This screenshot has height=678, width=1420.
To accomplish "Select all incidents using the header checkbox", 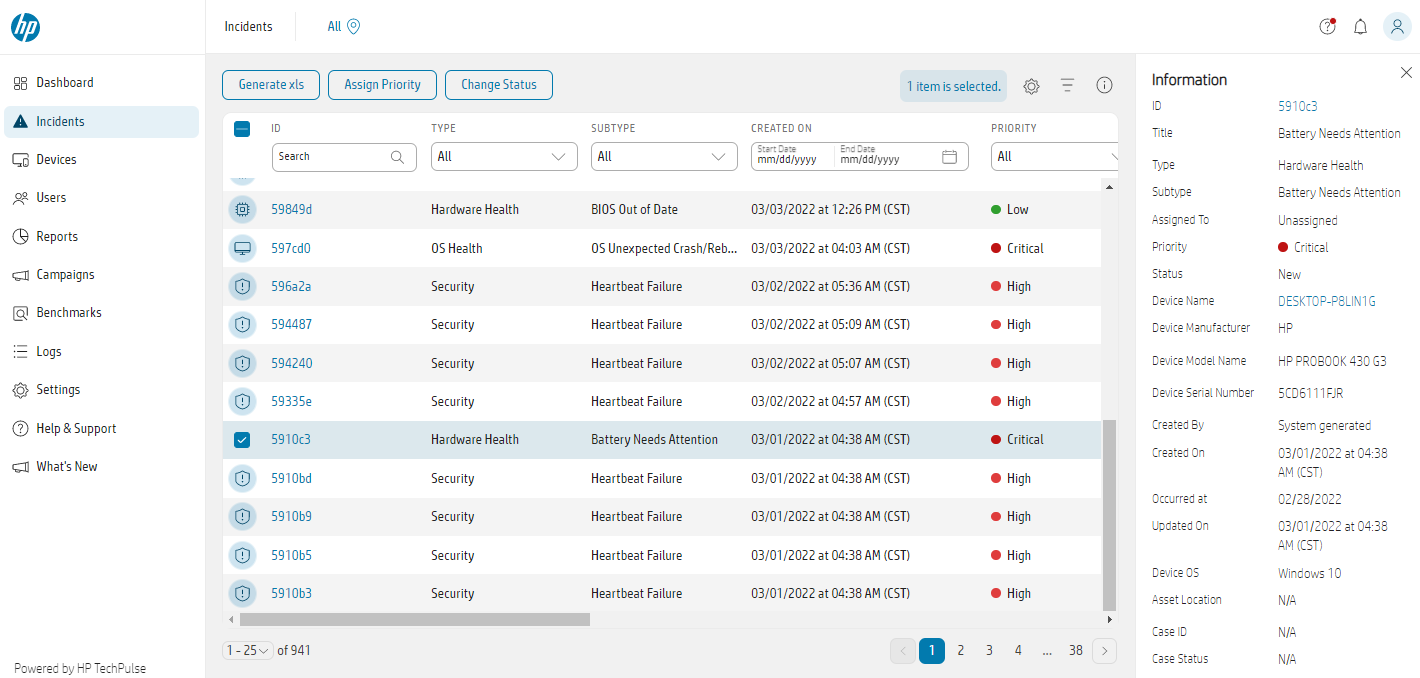I will pyautogui.click(x=242, y=128).
